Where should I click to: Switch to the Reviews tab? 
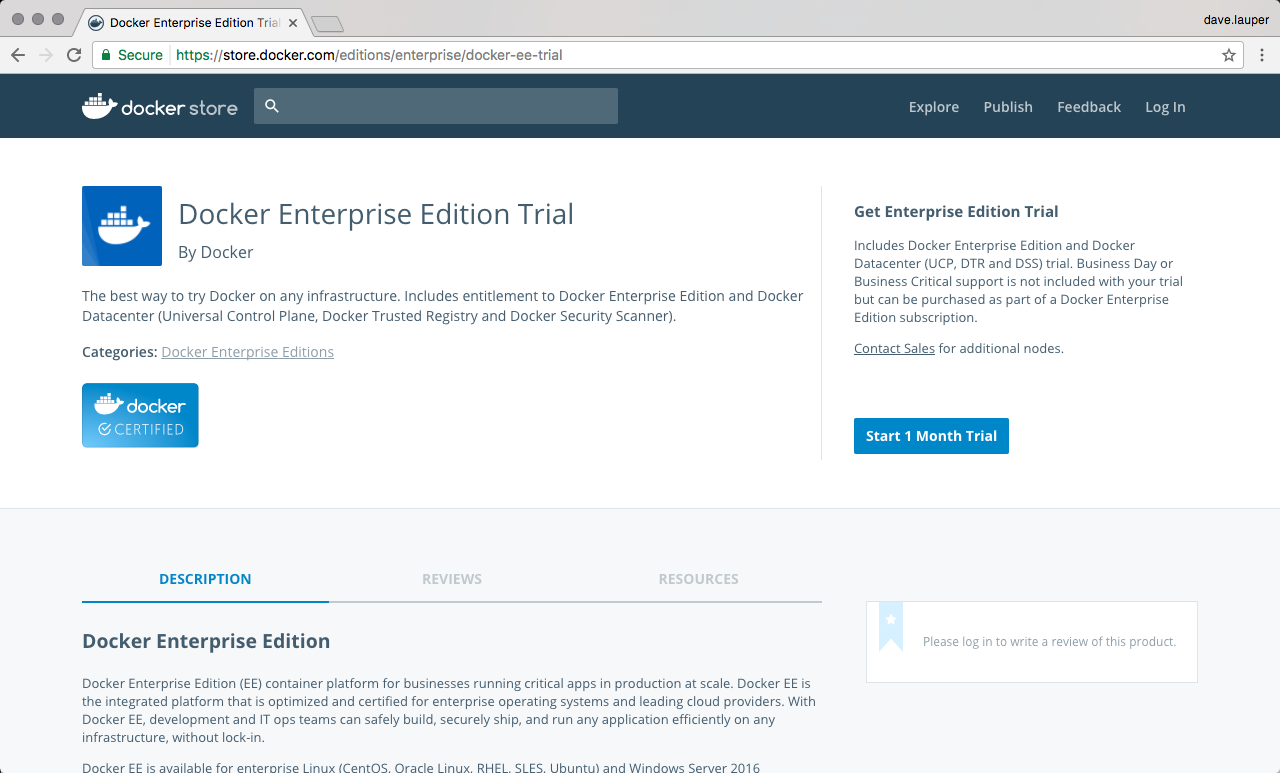click(x=452, y=579)
